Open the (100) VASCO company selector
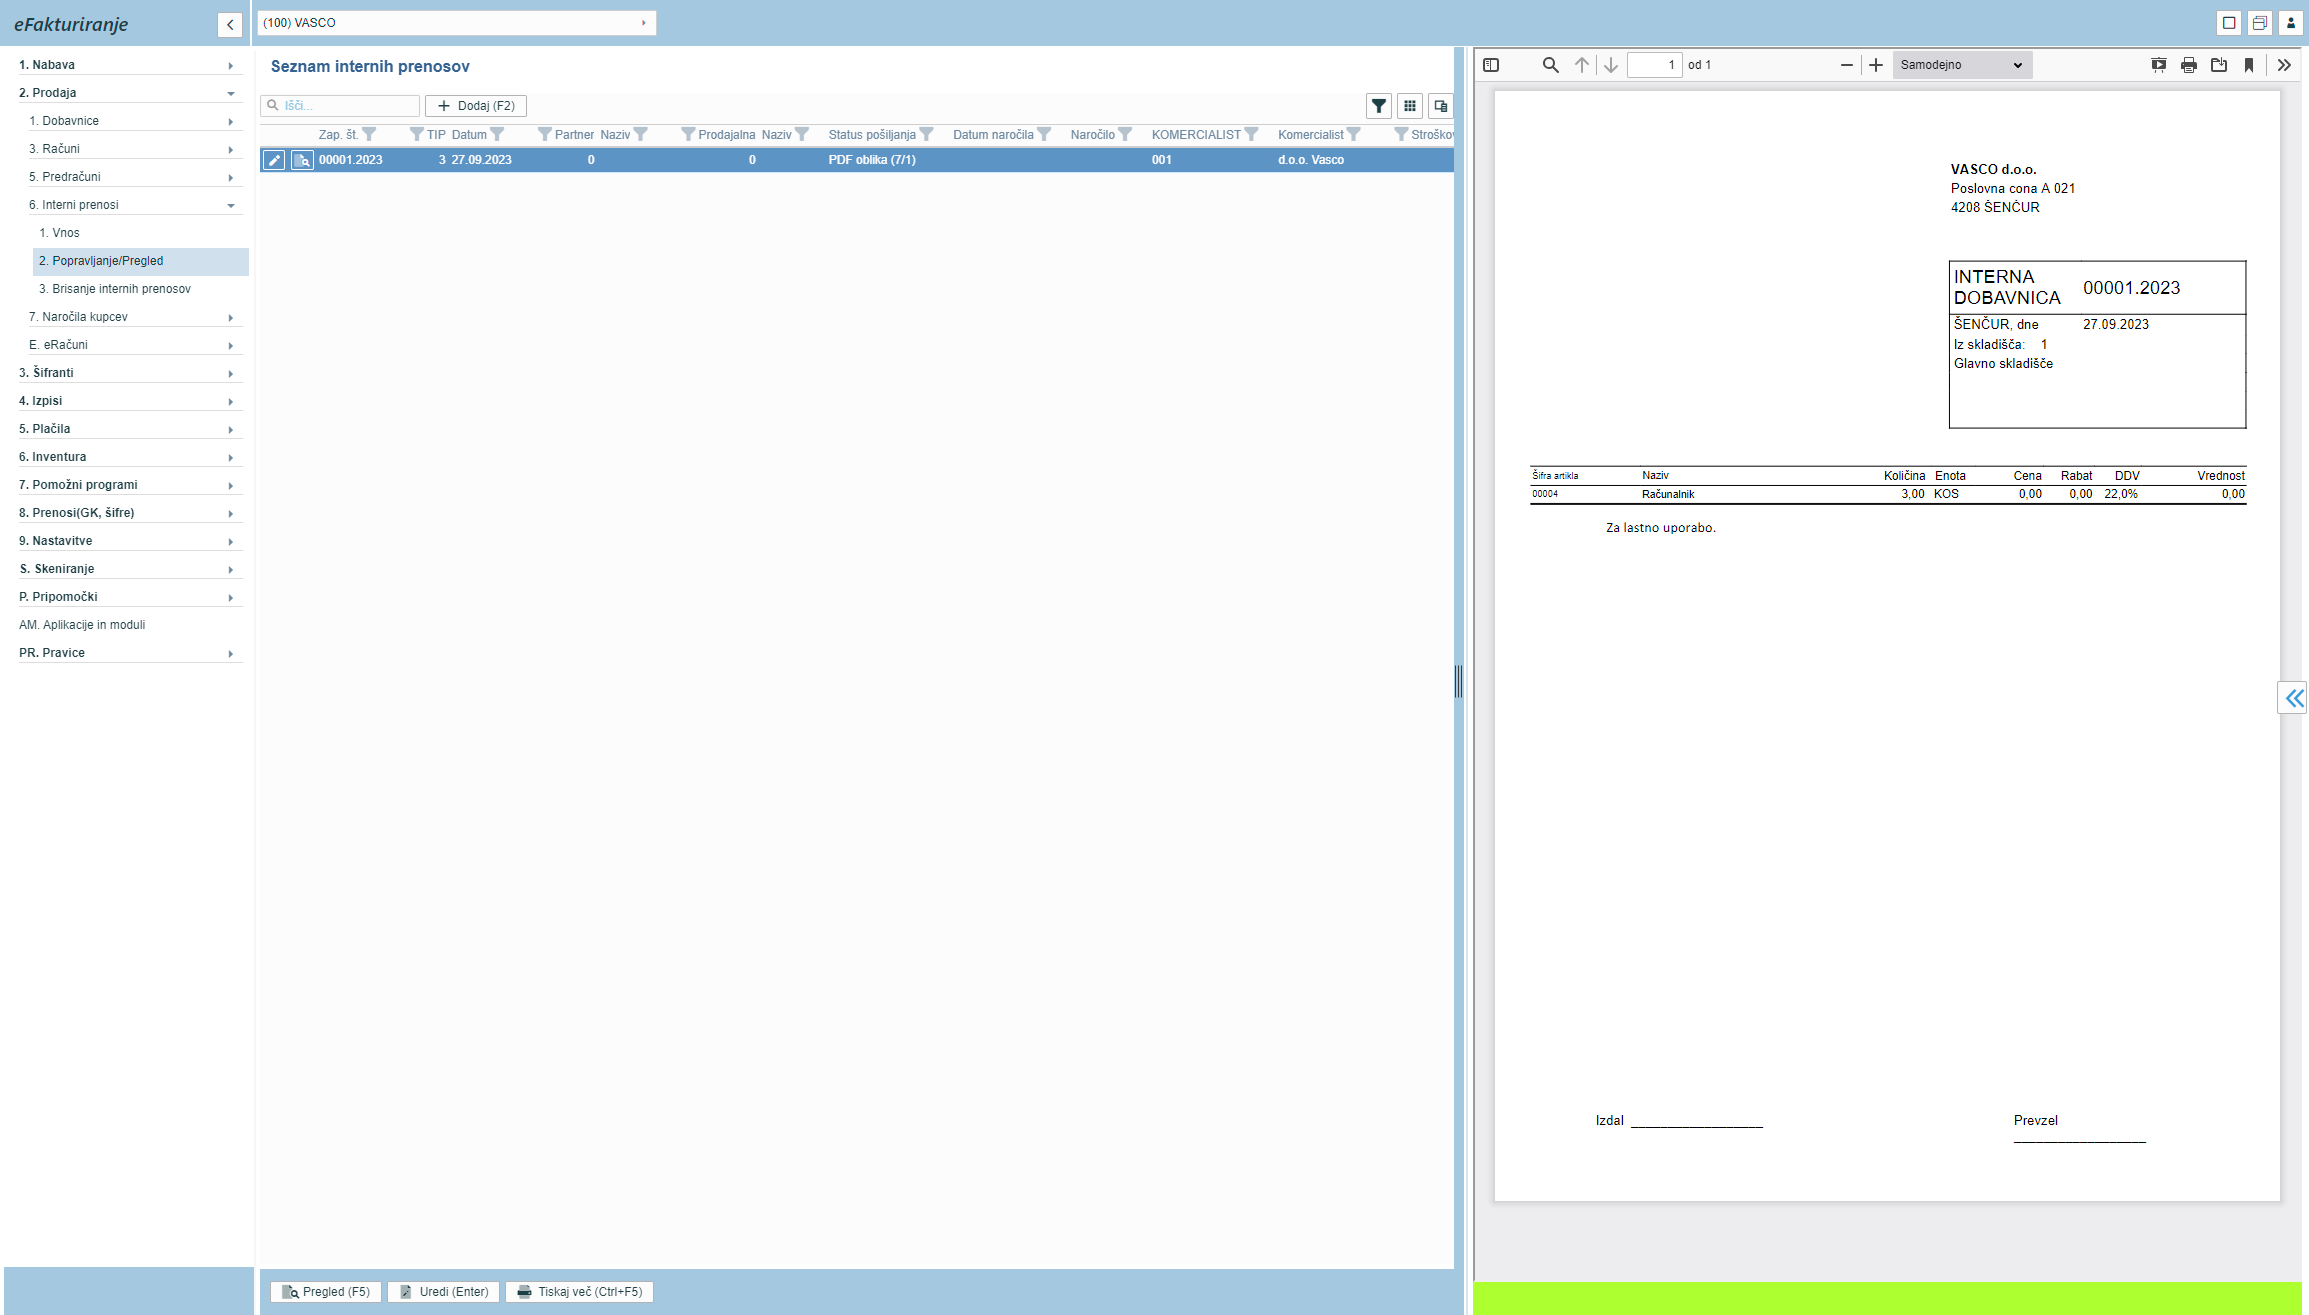This screenshot has width=2309, height=1315. [456, 23]
